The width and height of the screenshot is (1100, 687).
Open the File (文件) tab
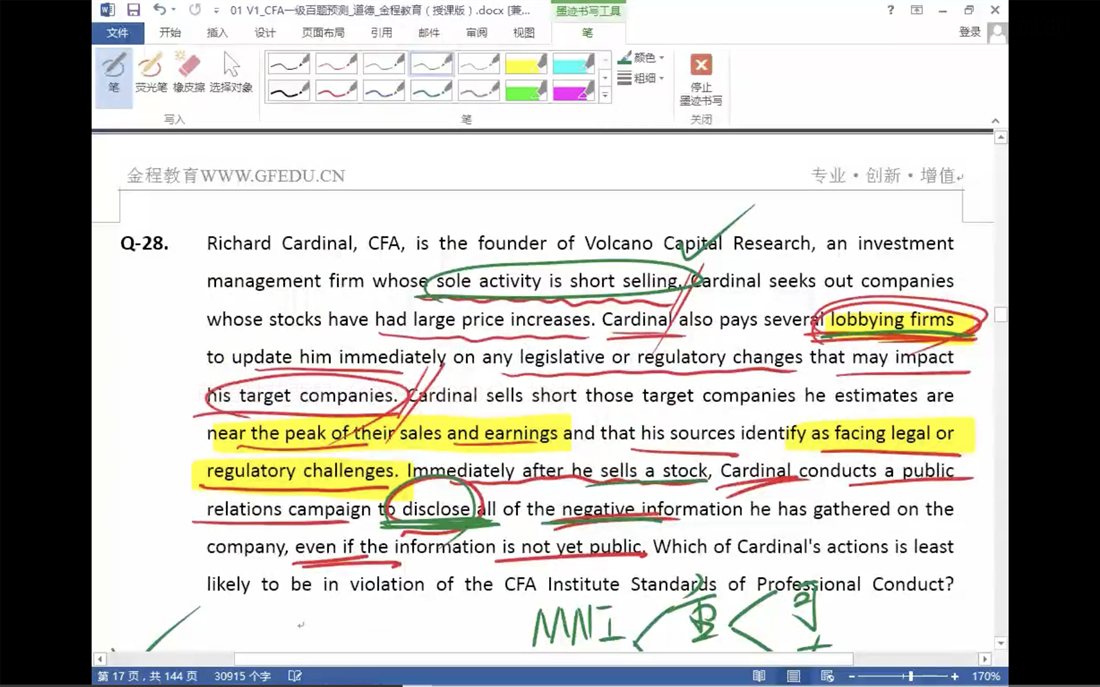117,33
